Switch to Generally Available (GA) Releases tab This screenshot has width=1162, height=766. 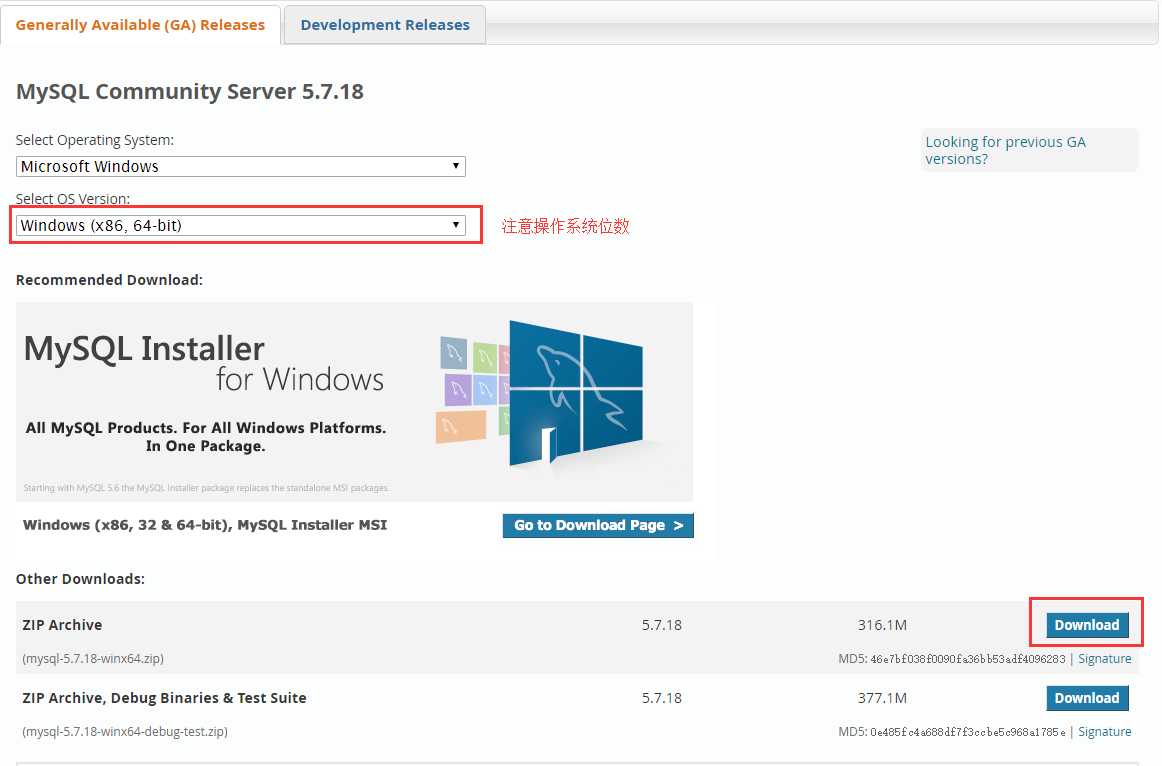pyautogui.click(x=140, y=25)
